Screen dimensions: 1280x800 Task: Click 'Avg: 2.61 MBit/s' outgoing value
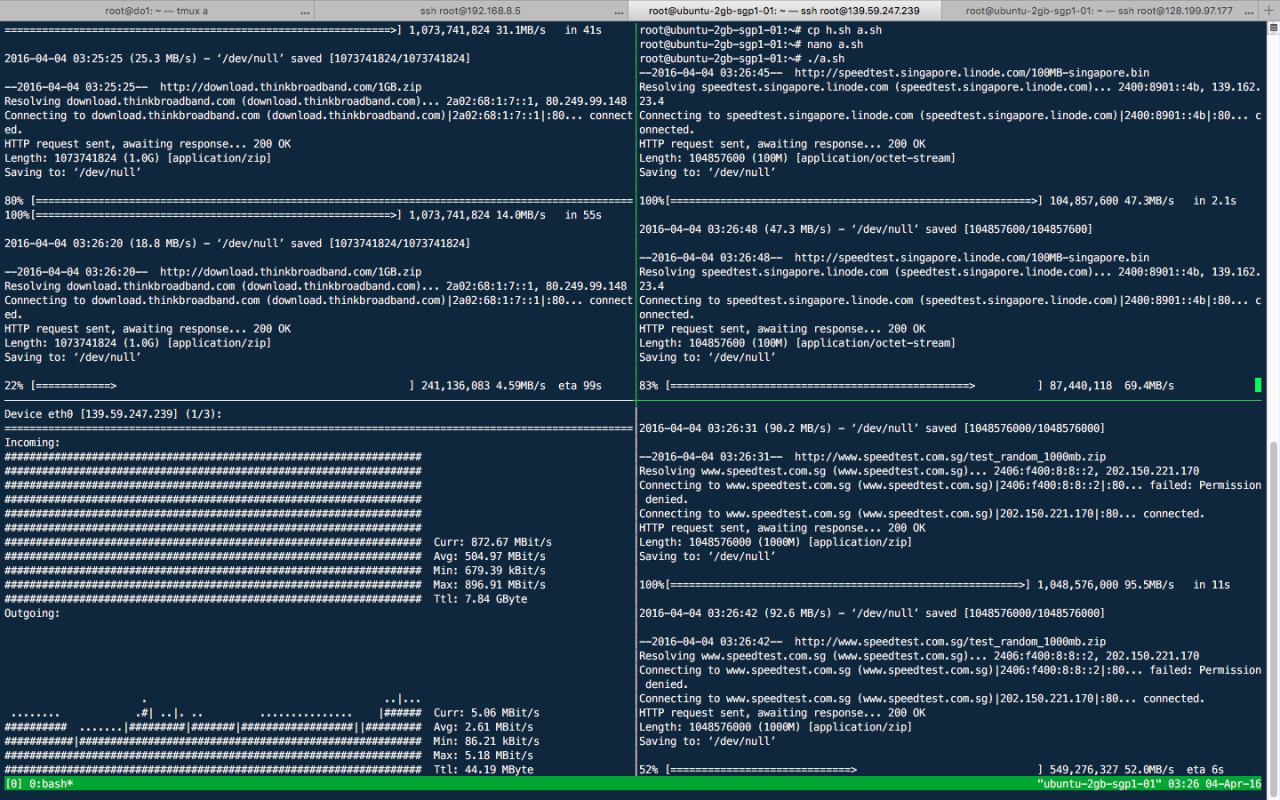click(484, 727)
